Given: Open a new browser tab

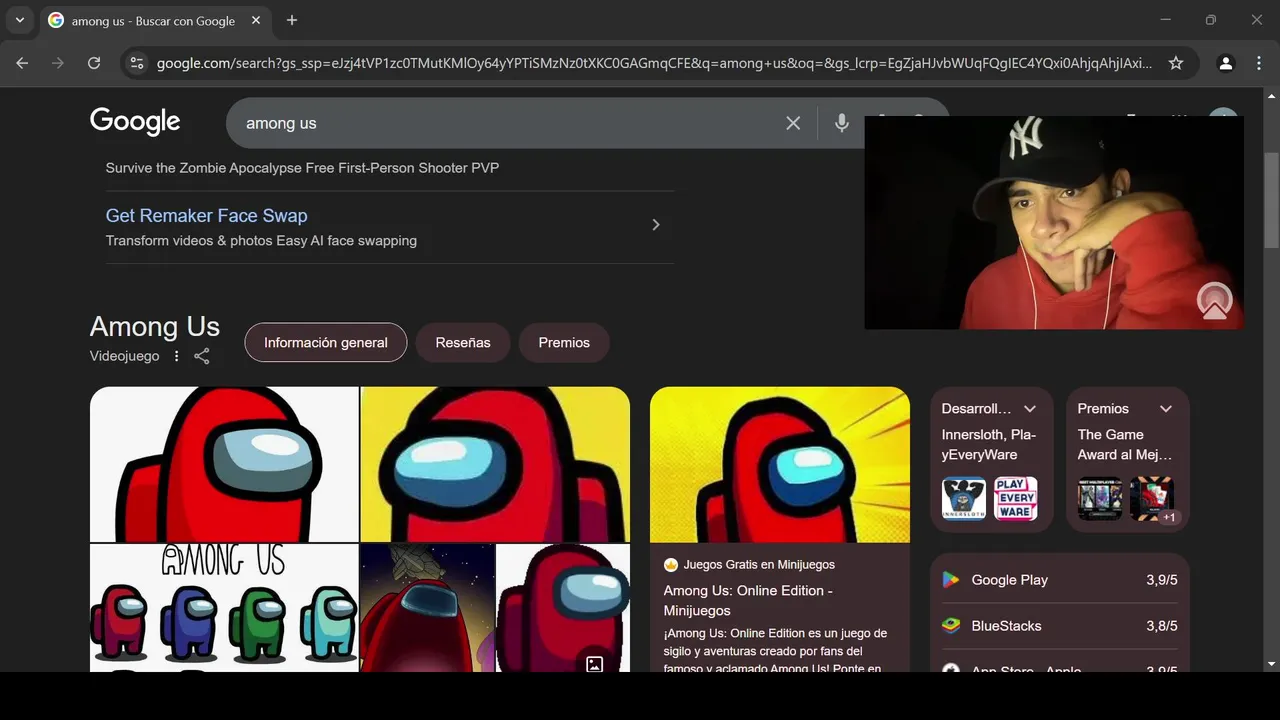Looking at the screenshot, I should pyautogui.click(x=291, y=20).
